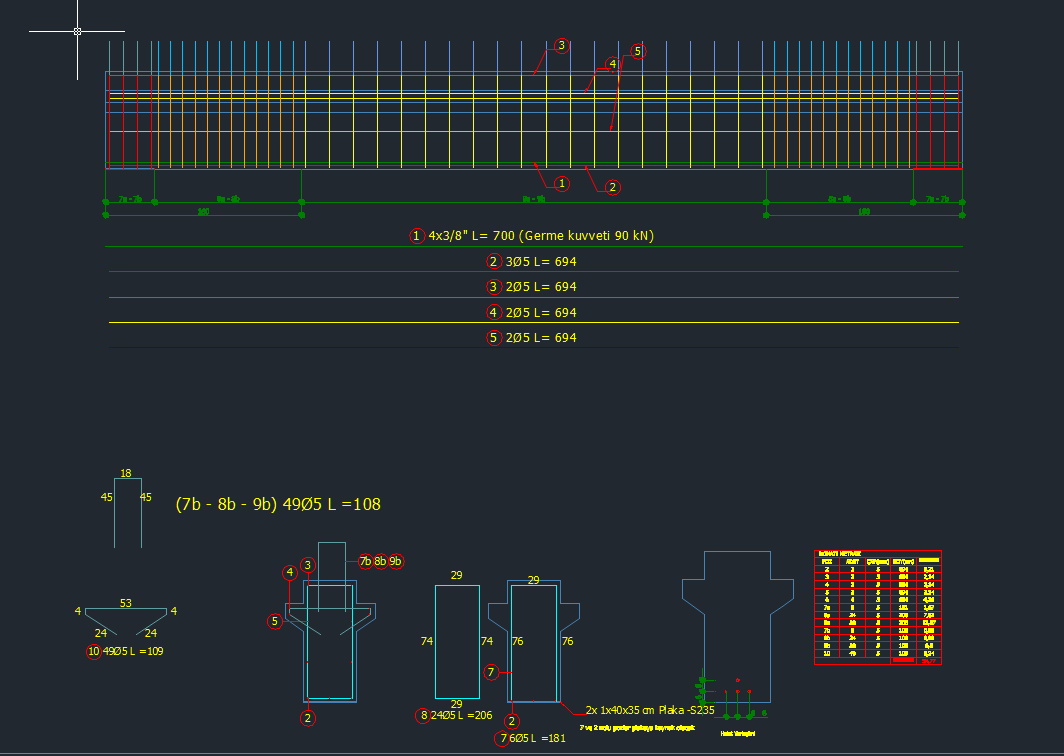
Task: Click circled number 5 beside the last 2Ø5 L= 694
Action: (493, 338)
